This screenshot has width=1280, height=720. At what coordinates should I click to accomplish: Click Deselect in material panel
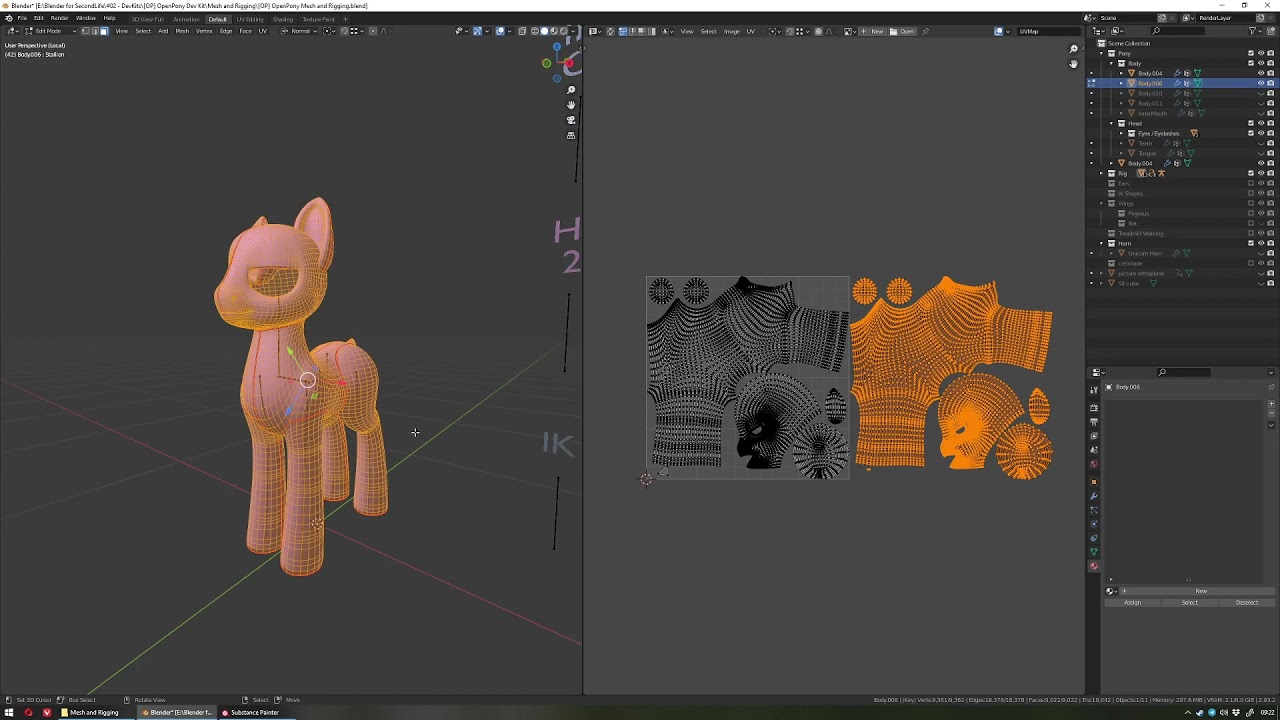point(1246,603)
